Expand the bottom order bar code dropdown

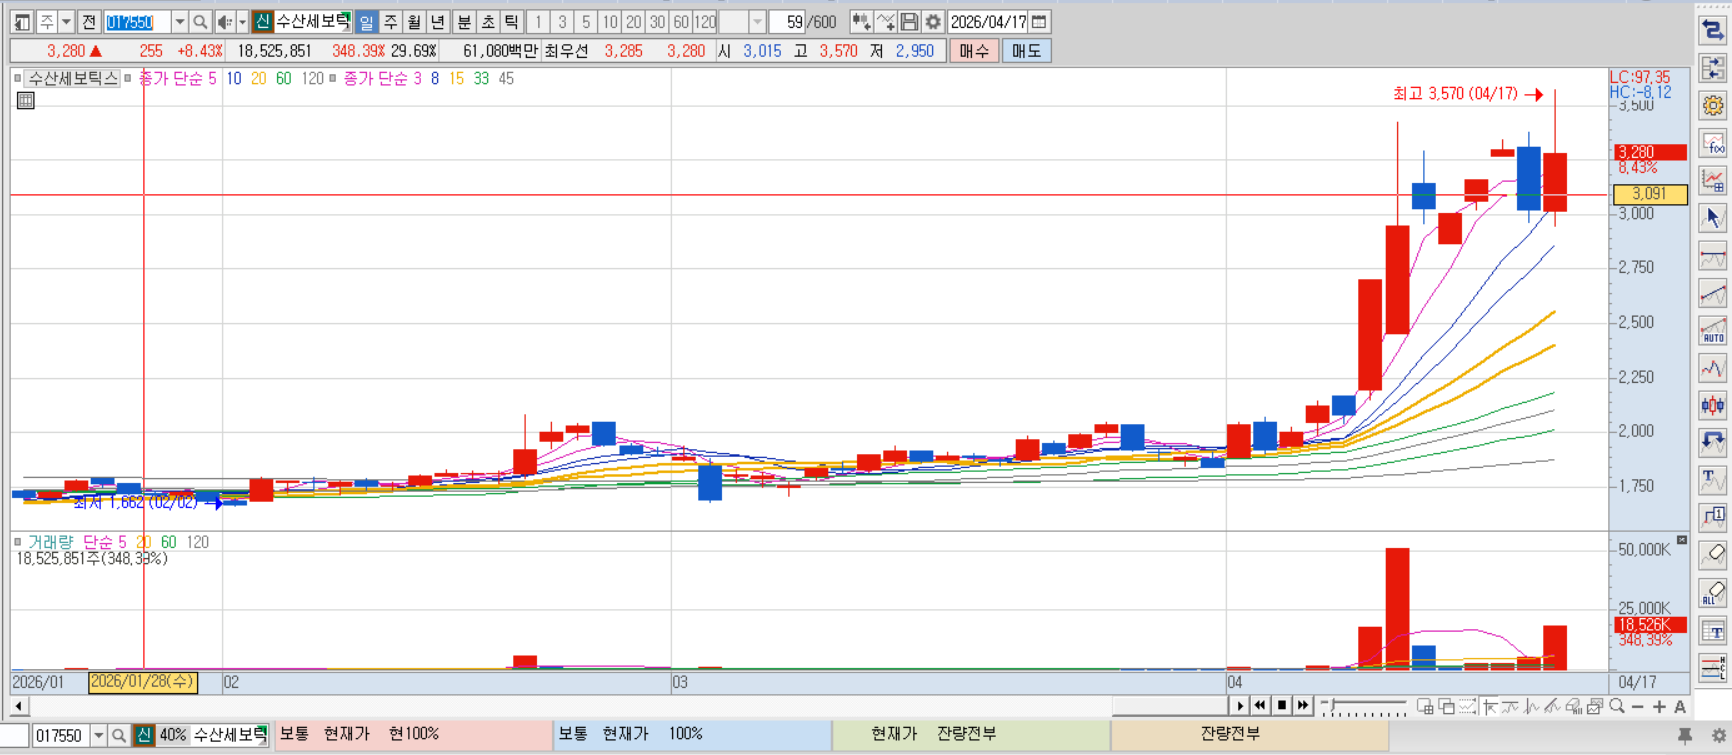click(98, 736)
